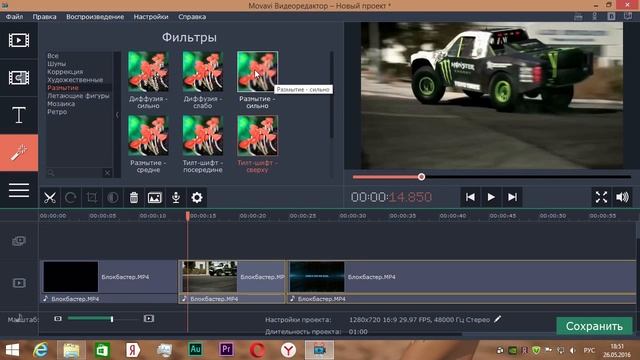This screenshot has width=640, height=360.
Task: Click the Crop tool icon
Action: point(92,198)
